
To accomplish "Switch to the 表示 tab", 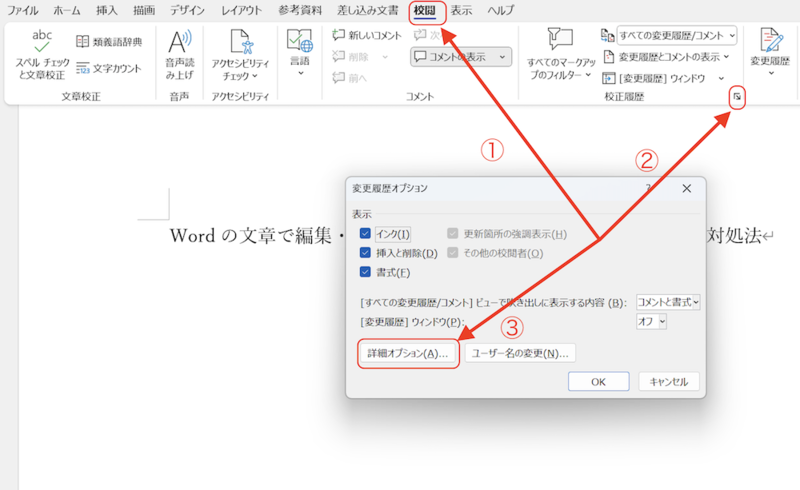I will pos(461,10).
